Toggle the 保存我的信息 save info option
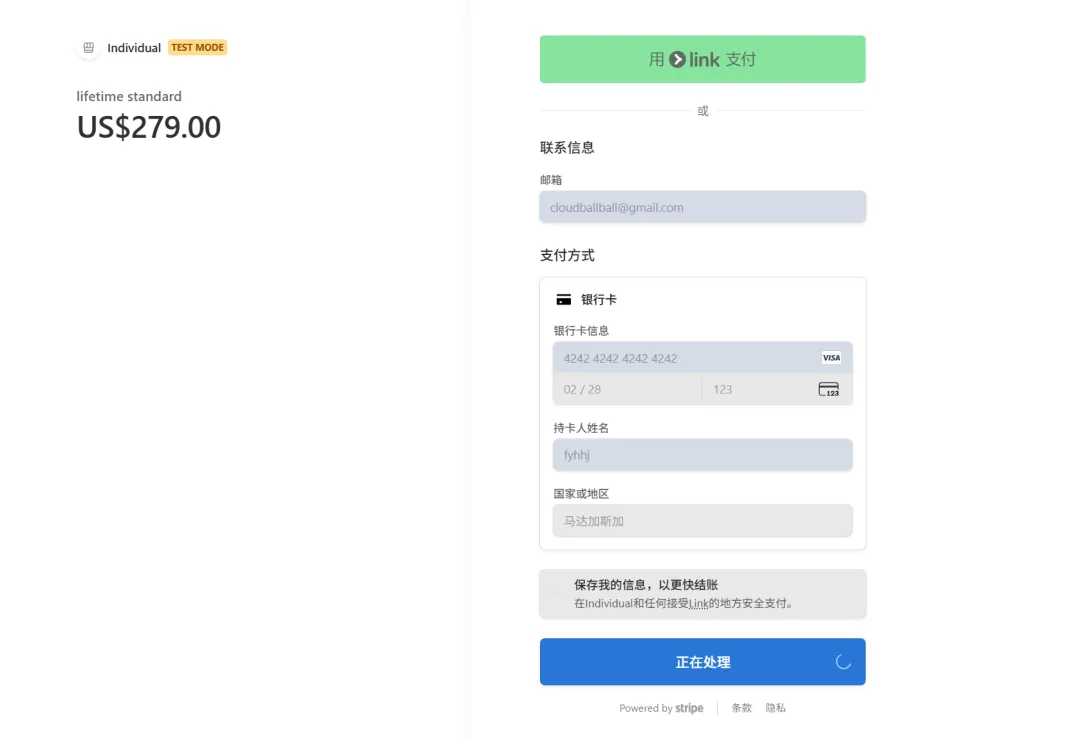 click(558, 594)
